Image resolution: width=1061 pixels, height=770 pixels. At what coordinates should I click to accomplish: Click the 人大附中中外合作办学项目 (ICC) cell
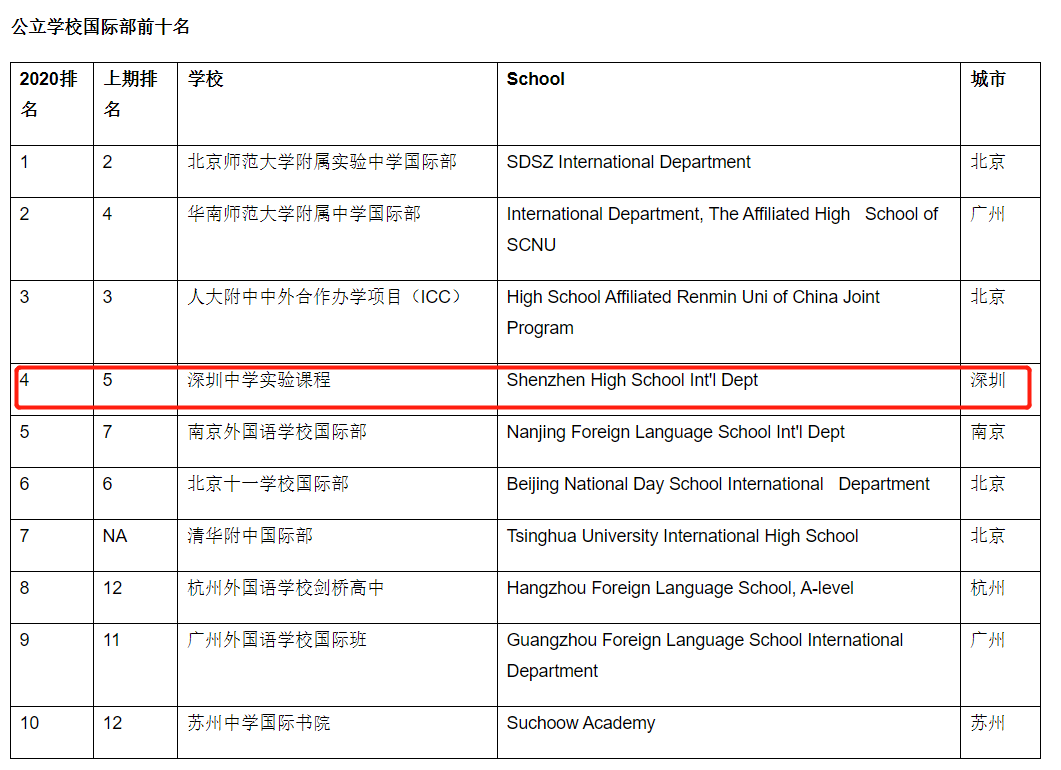click(x=326, y=297)
